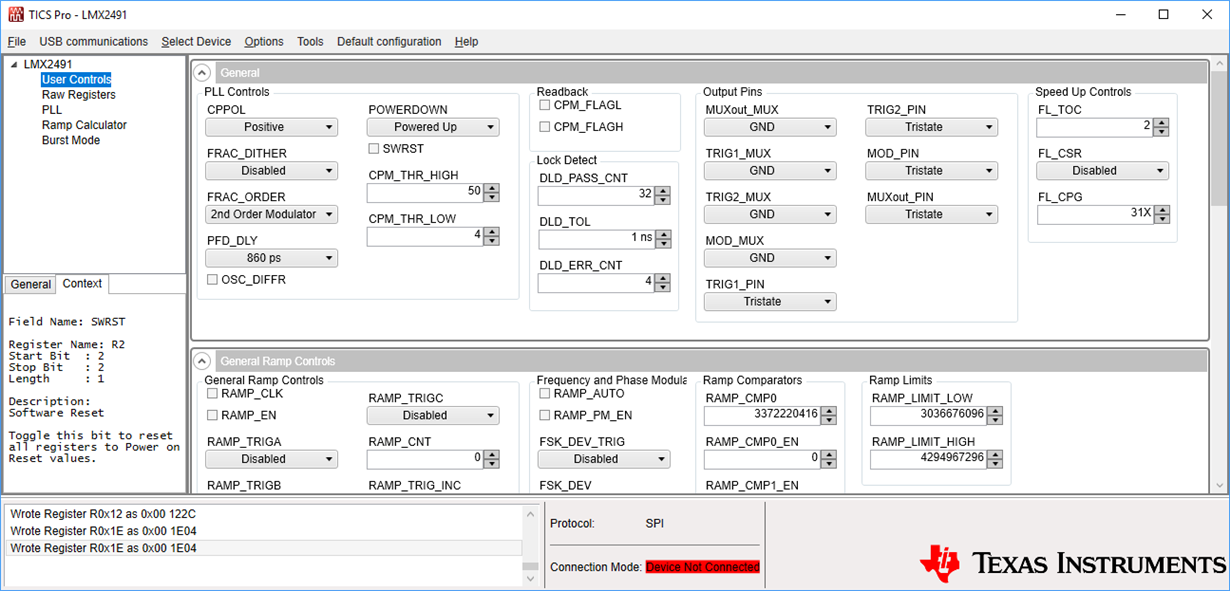Screen dimensions: 1230x591
Task: Collapse the General Ramp Controls chevron icon
Action: click(202, 361)
